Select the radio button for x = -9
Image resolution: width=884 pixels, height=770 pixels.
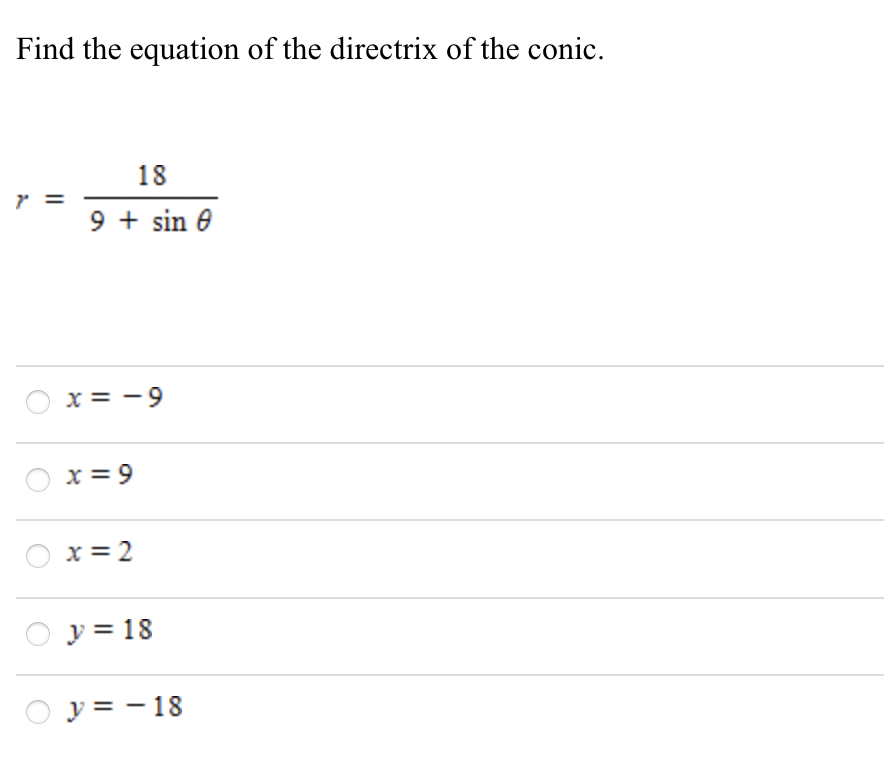coord(37,401)
